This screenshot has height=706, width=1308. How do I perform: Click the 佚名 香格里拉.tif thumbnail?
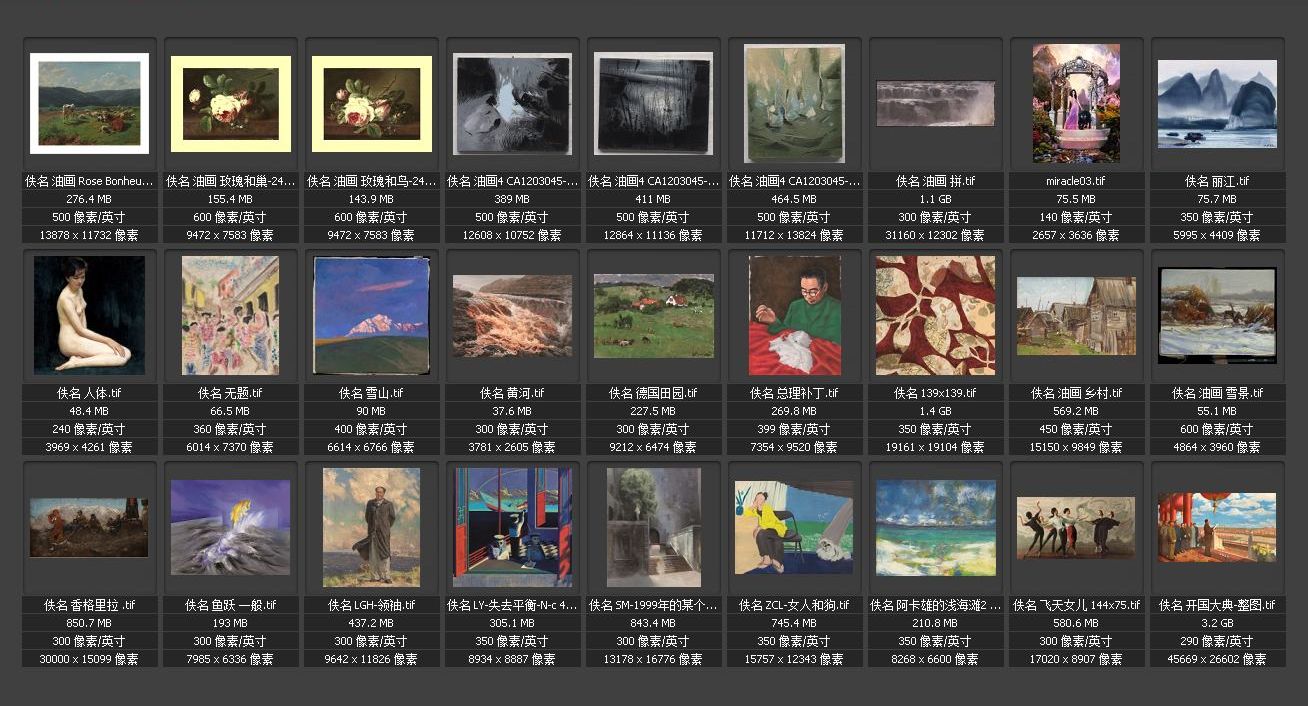coord(89,527)
